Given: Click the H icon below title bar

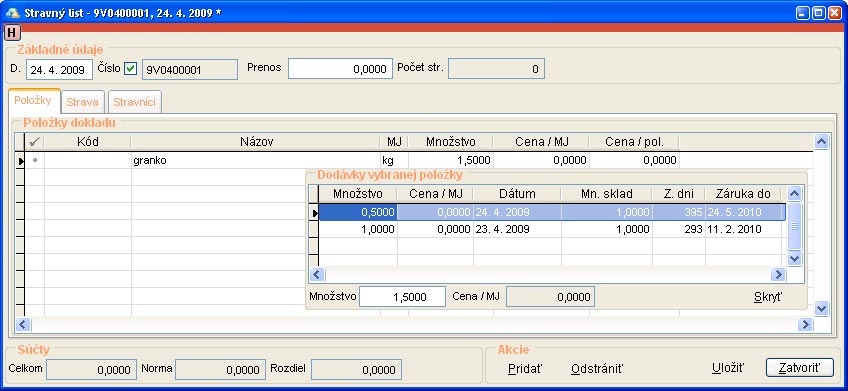Looking at the screenshot, I should pyautogui.click(x=11, y=33).
